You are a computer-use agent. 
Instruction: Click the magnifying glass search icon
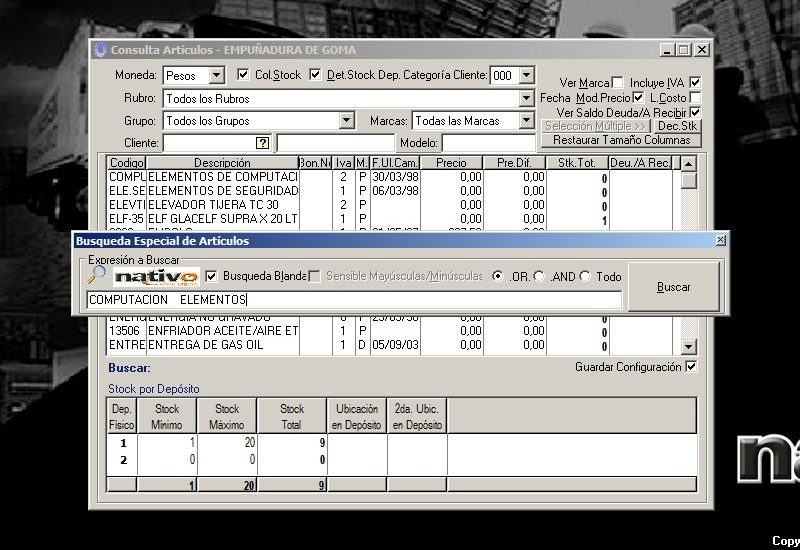click(97, 275)
